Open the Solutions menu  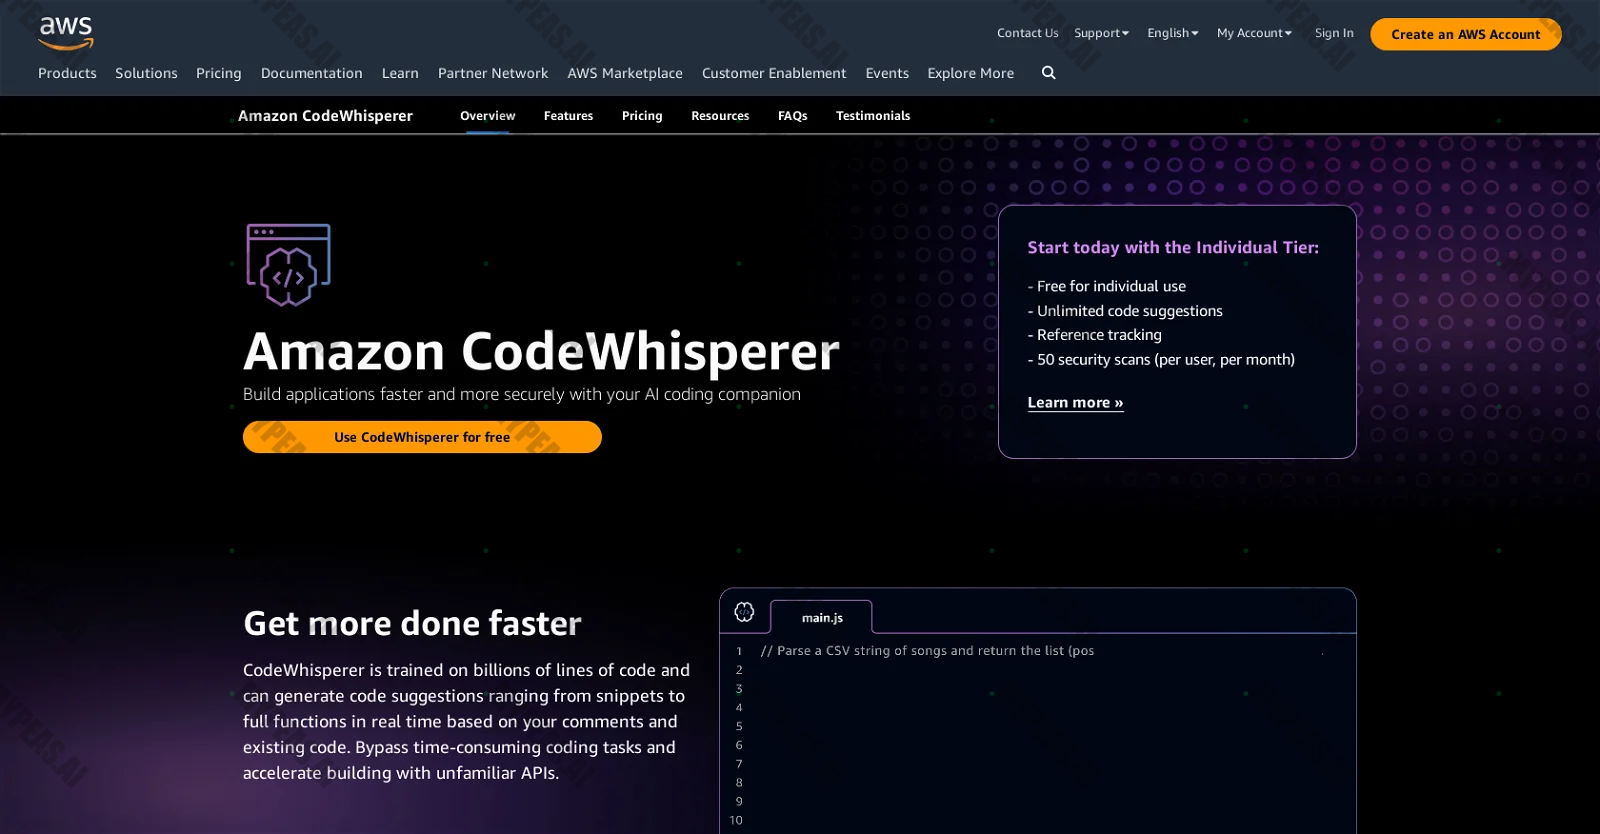tap(146, 73)
